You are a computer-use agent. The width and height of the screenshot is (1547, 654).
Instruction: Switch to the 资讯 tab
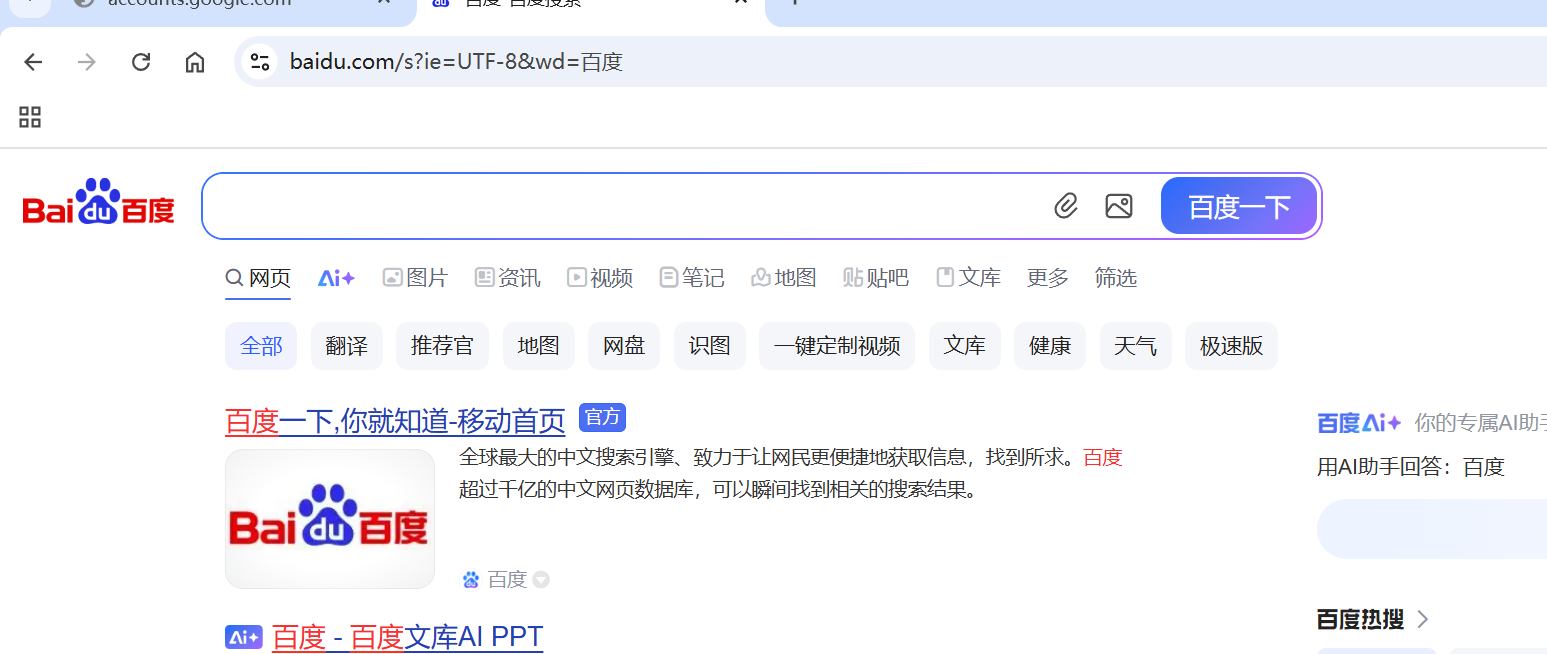(508, 278)
